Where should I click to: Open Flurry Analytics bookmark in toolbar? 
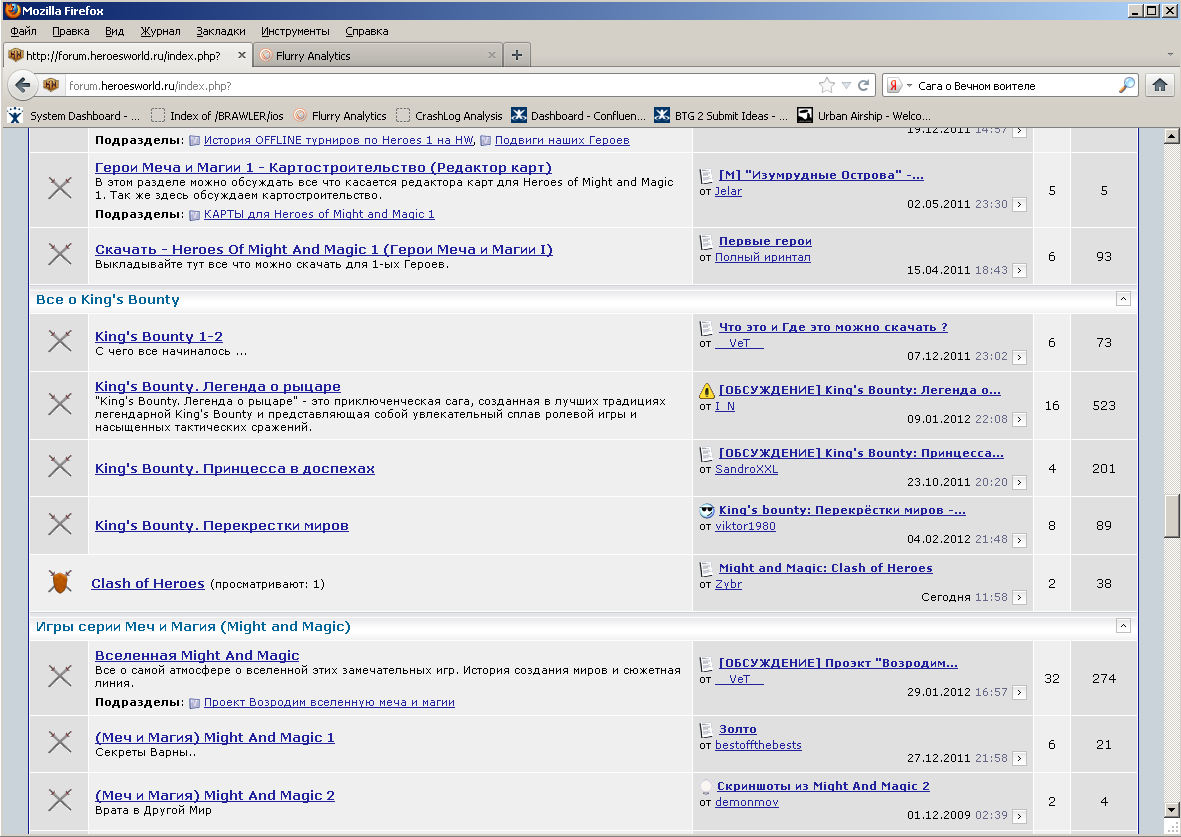(x=340, y=115)
